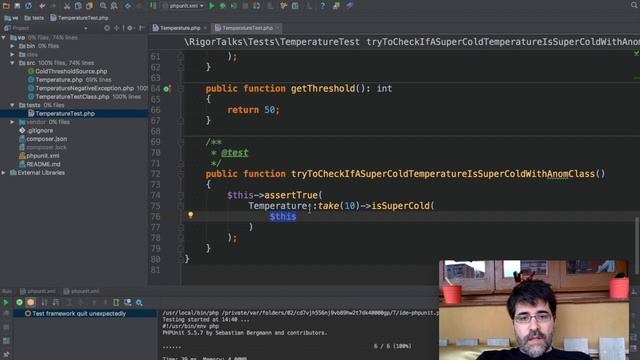Viewport: 640px width, 360px height.
Task: Click the Run with Coverage icon in the toolbar
Action: (x=234, y=6)
